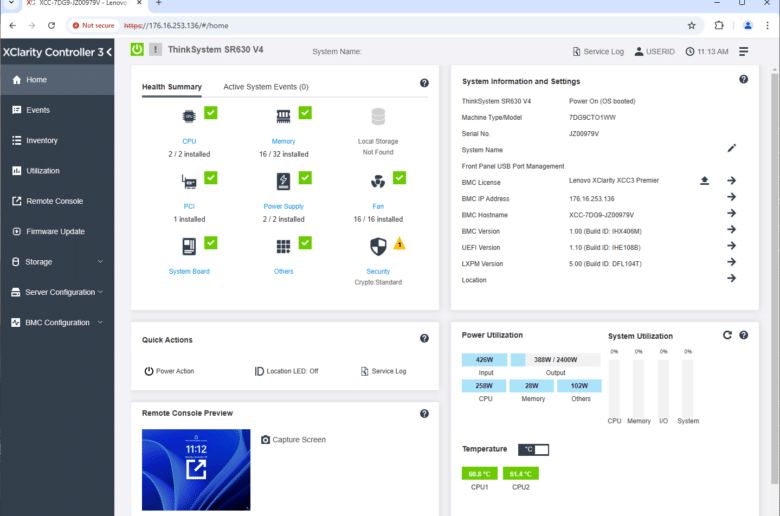Switch to Active System Events tab
Image resolution: width=780 pixels, height=516 pixels.
(266, 87)
